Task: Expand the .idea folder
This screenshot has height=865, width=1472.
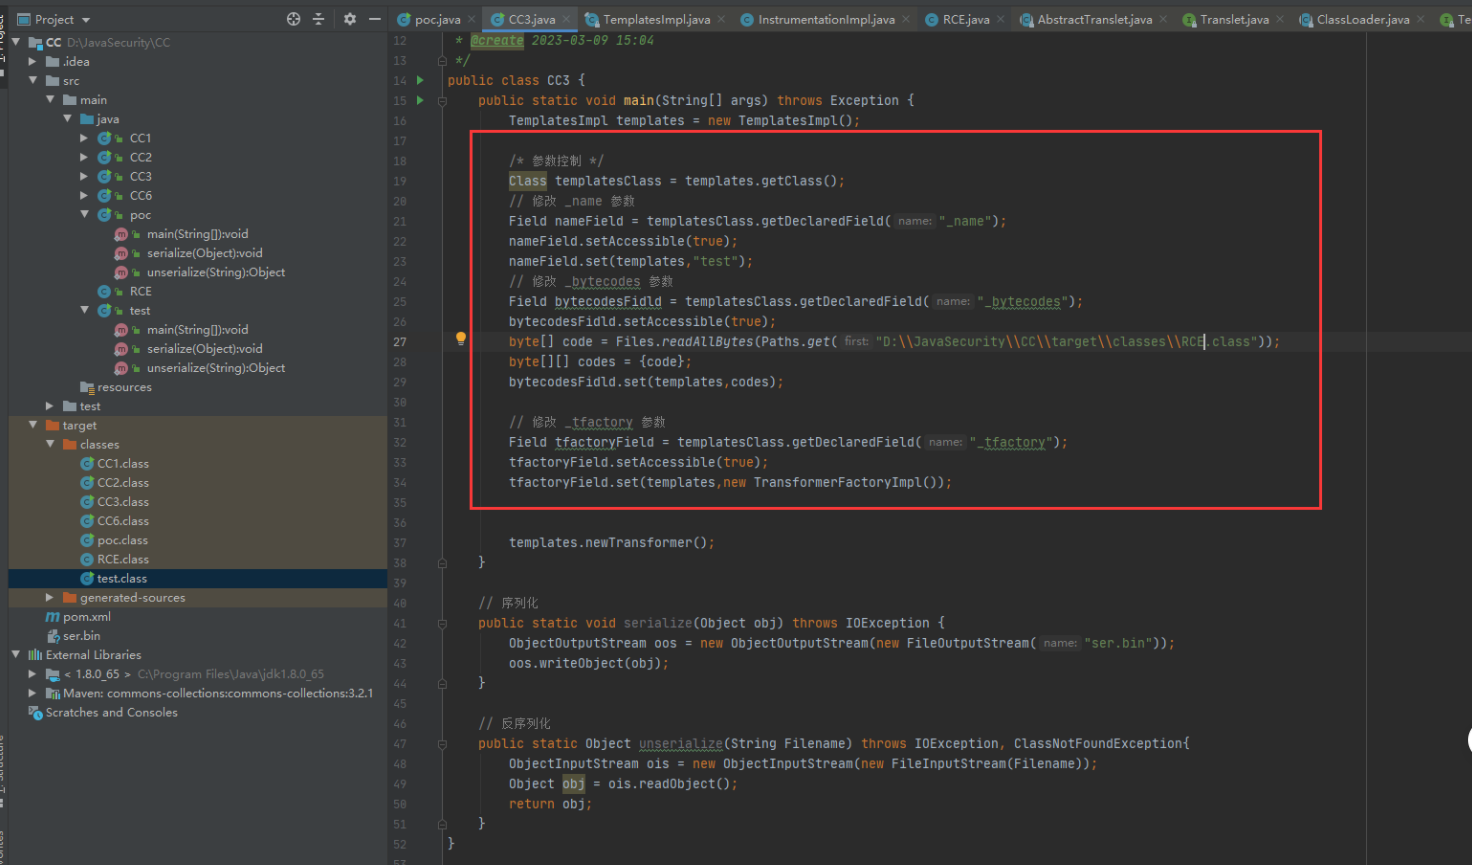Action: pos(33,61)
